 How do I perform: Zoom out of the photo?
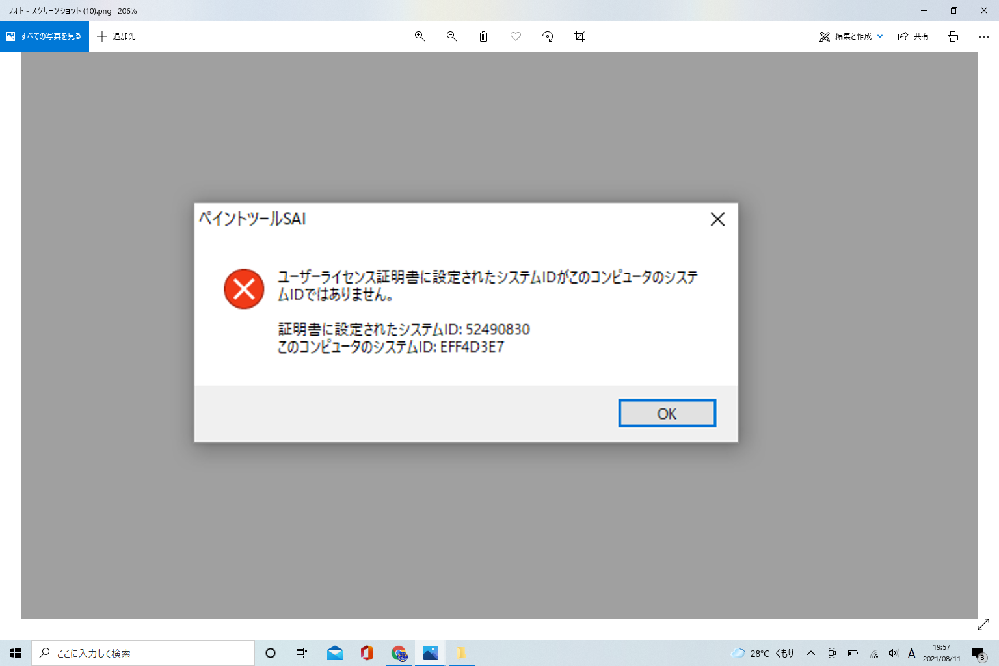452,36
